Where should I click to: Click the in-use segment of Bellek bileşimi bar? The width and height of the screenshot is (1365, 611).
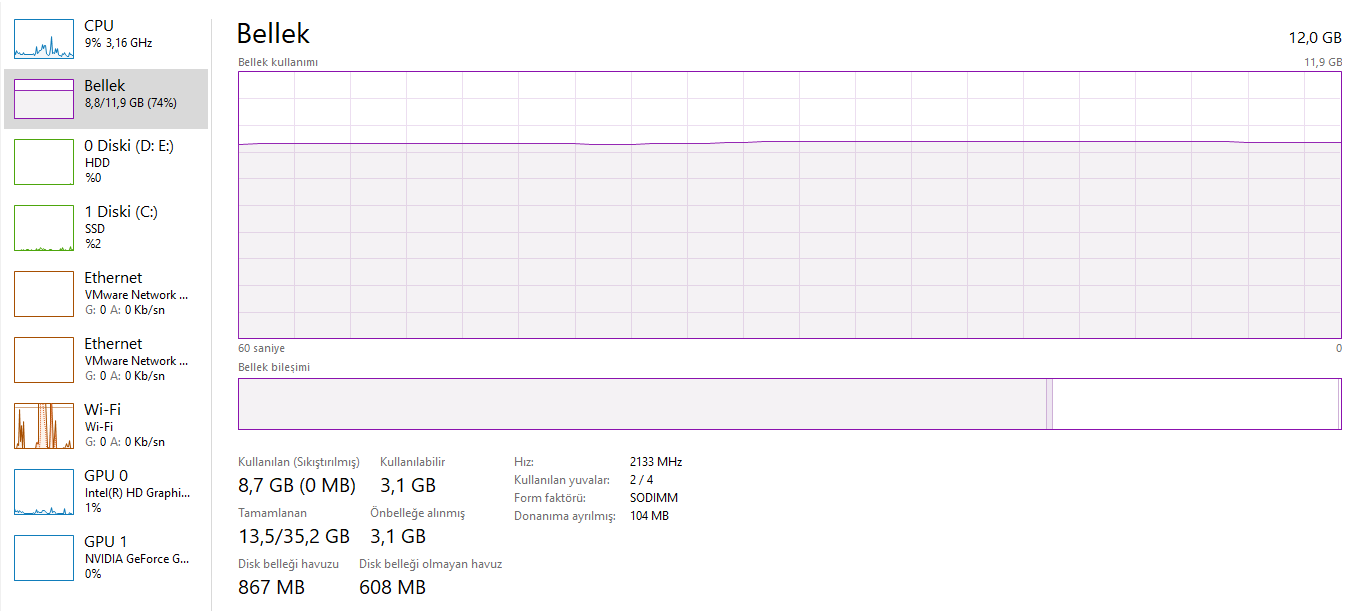(x=641, y=404)
